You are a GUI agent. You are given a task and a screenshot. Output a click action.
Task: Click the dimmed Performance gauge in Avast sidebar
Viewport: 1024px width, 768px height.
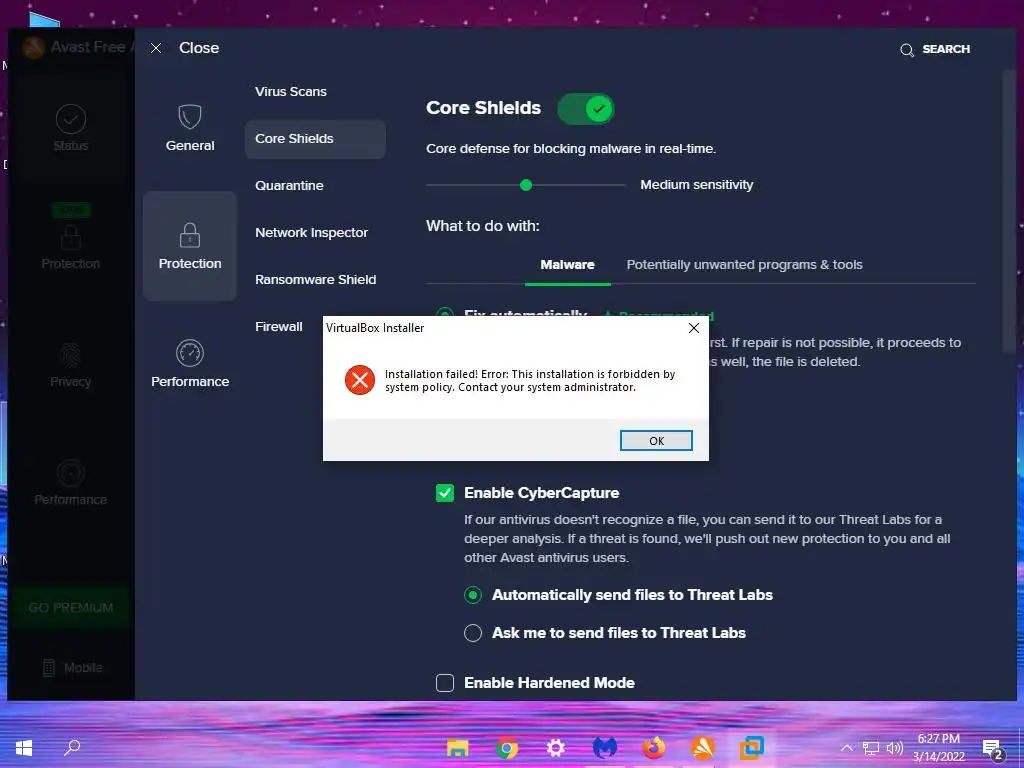[x=71, y=473]
